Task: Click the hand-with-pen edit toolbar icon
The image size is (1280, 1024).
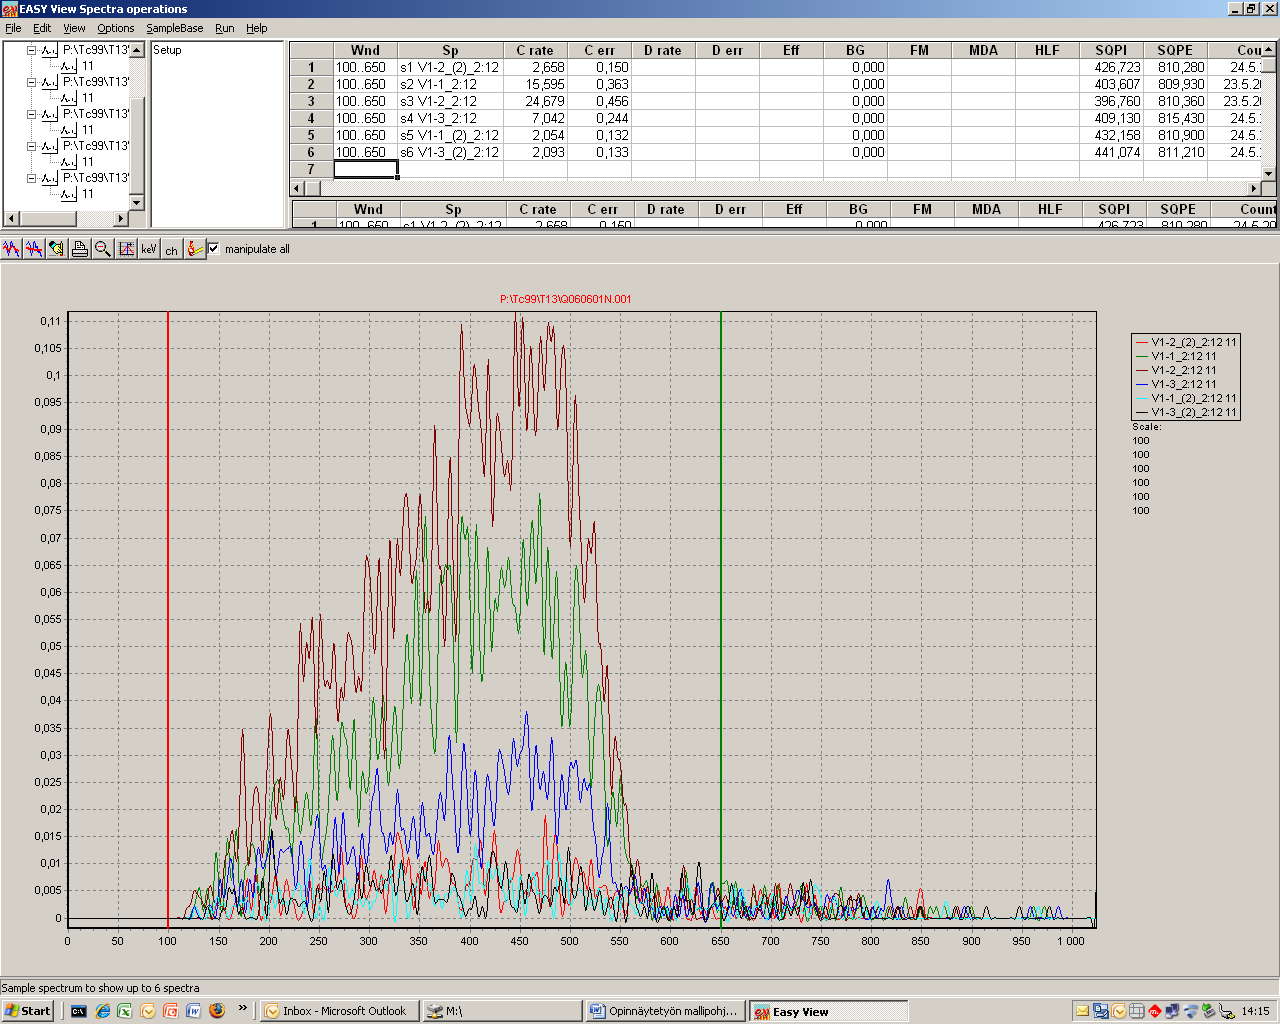Action: coord(57,249)
